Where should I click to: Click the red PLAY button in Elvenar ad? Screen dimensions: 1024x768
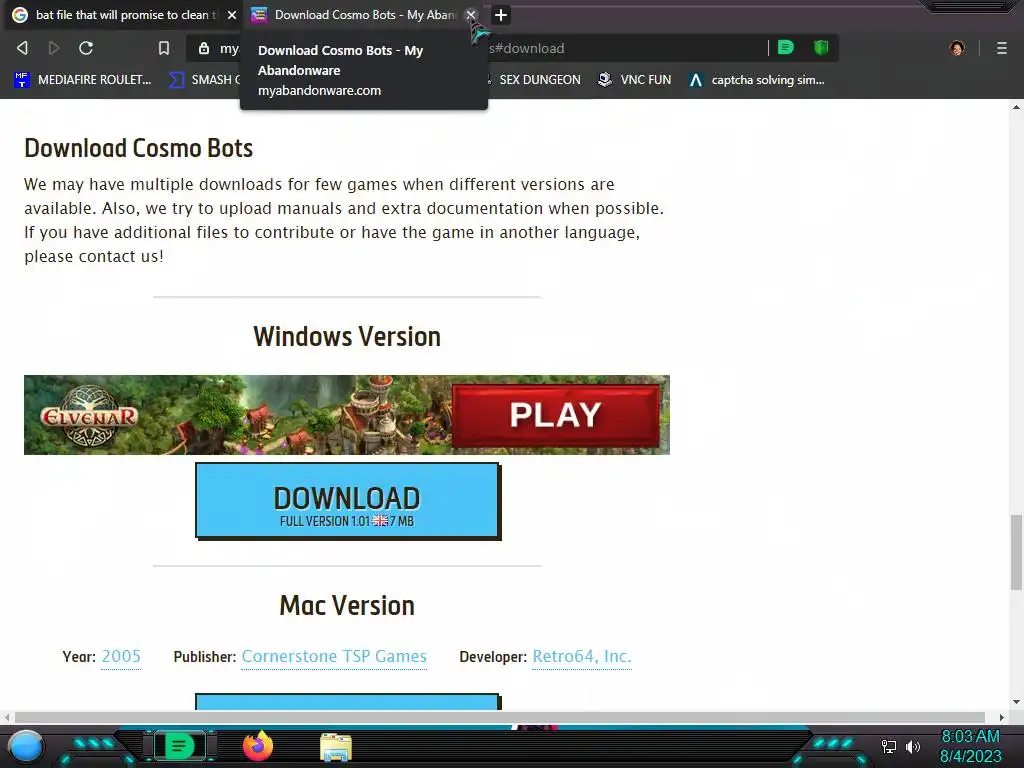pos(556,415)
